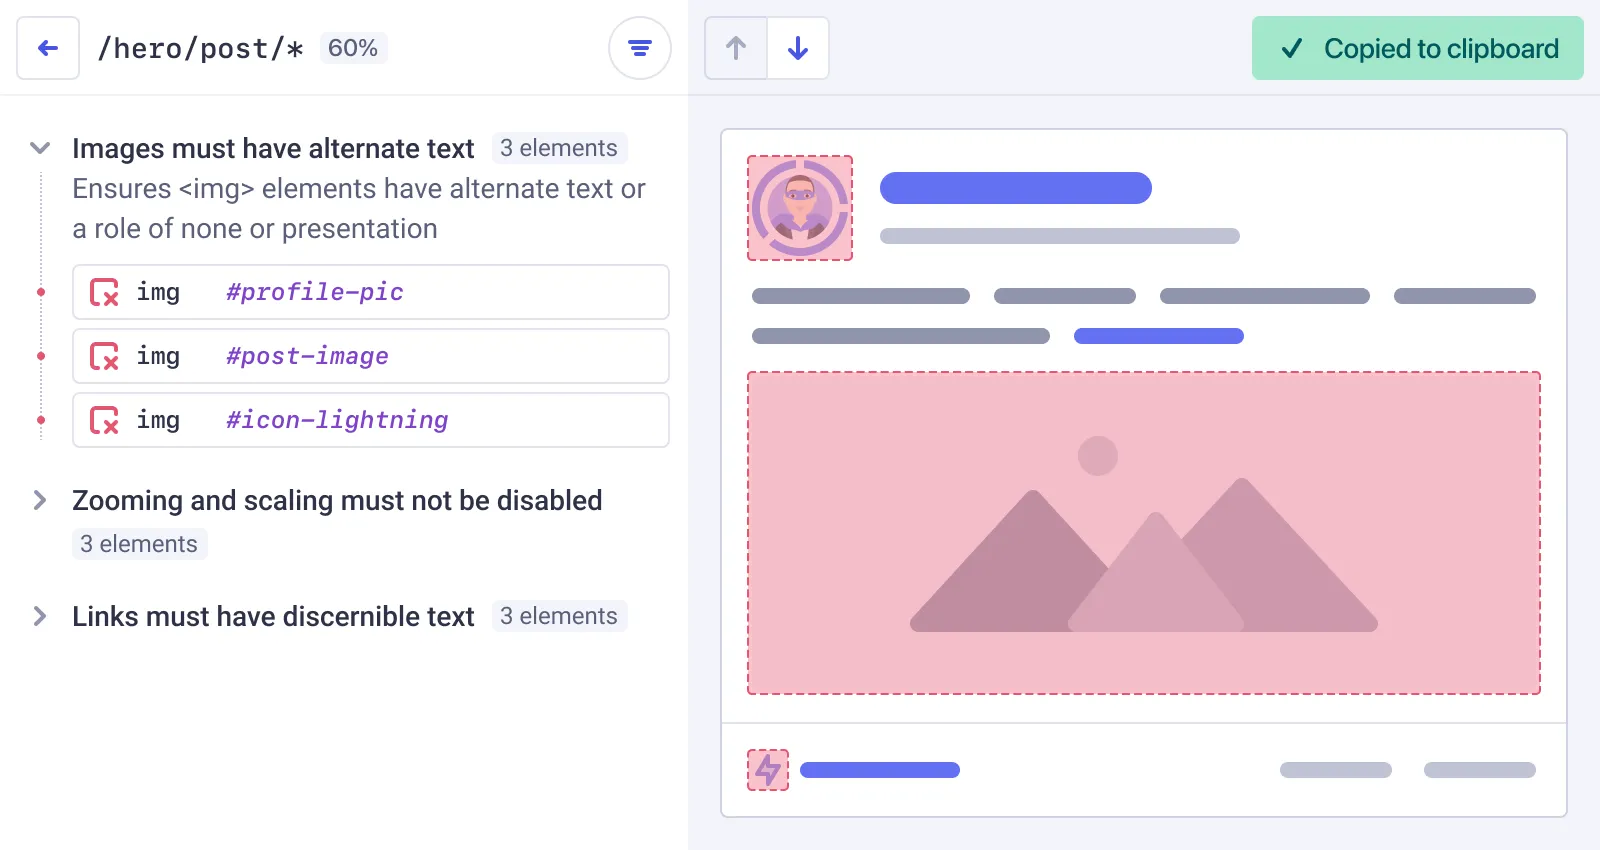
Task: Click the back arrow button
Action: (x=48, y=48)
